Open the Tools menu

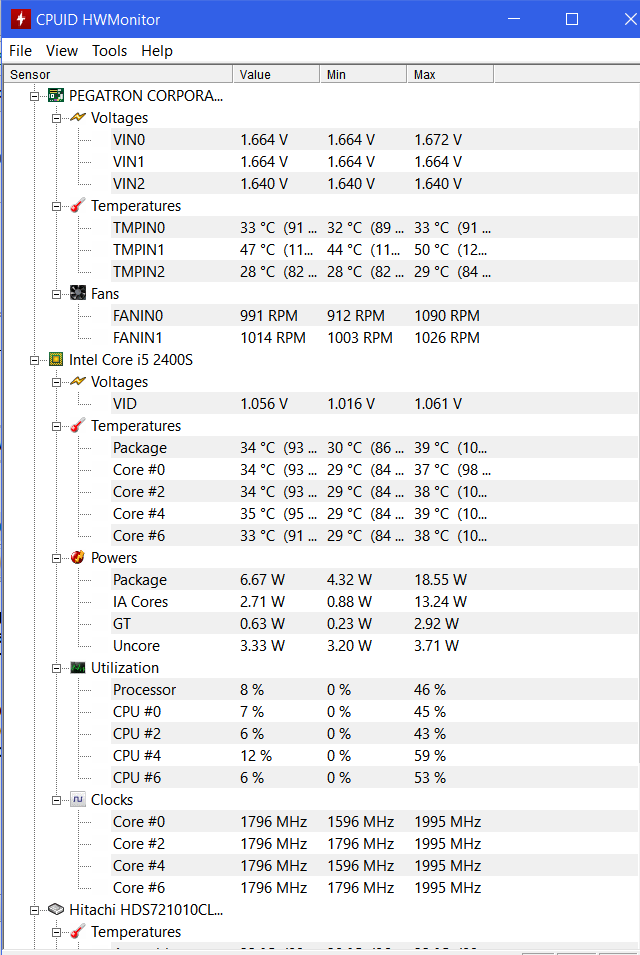pos(110,51)
